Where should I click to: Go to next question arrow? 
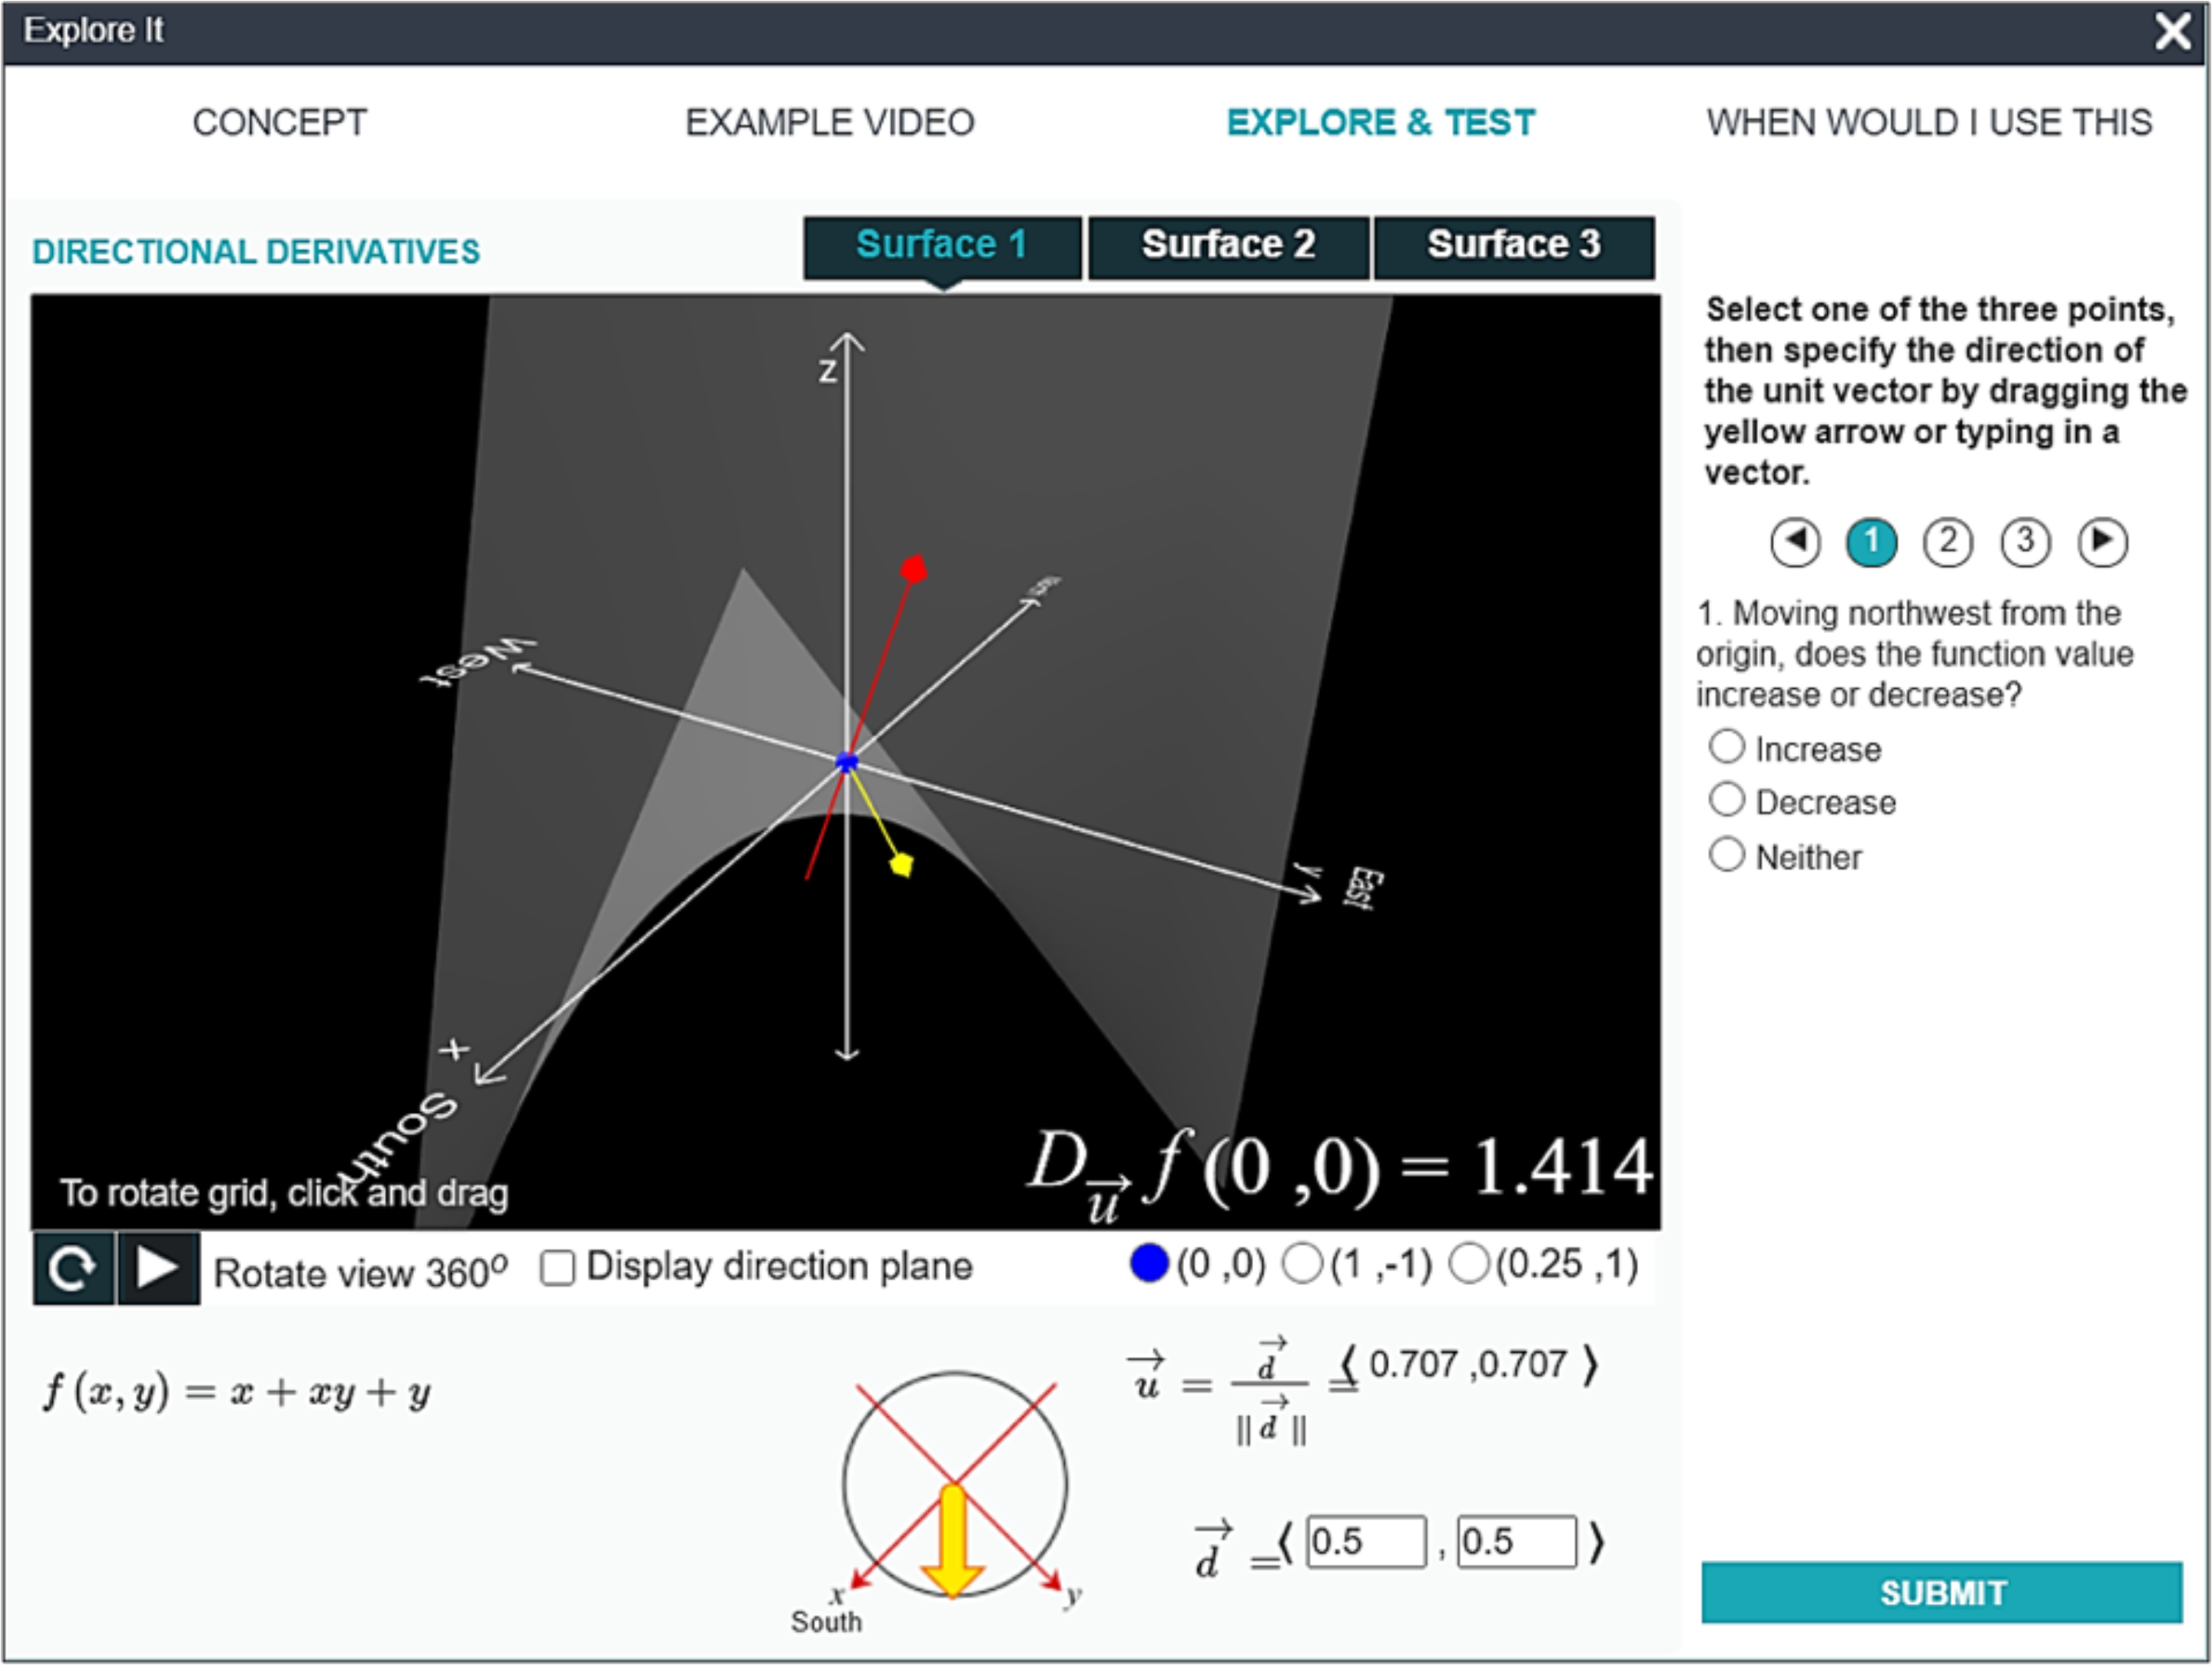click(2102, 542)
